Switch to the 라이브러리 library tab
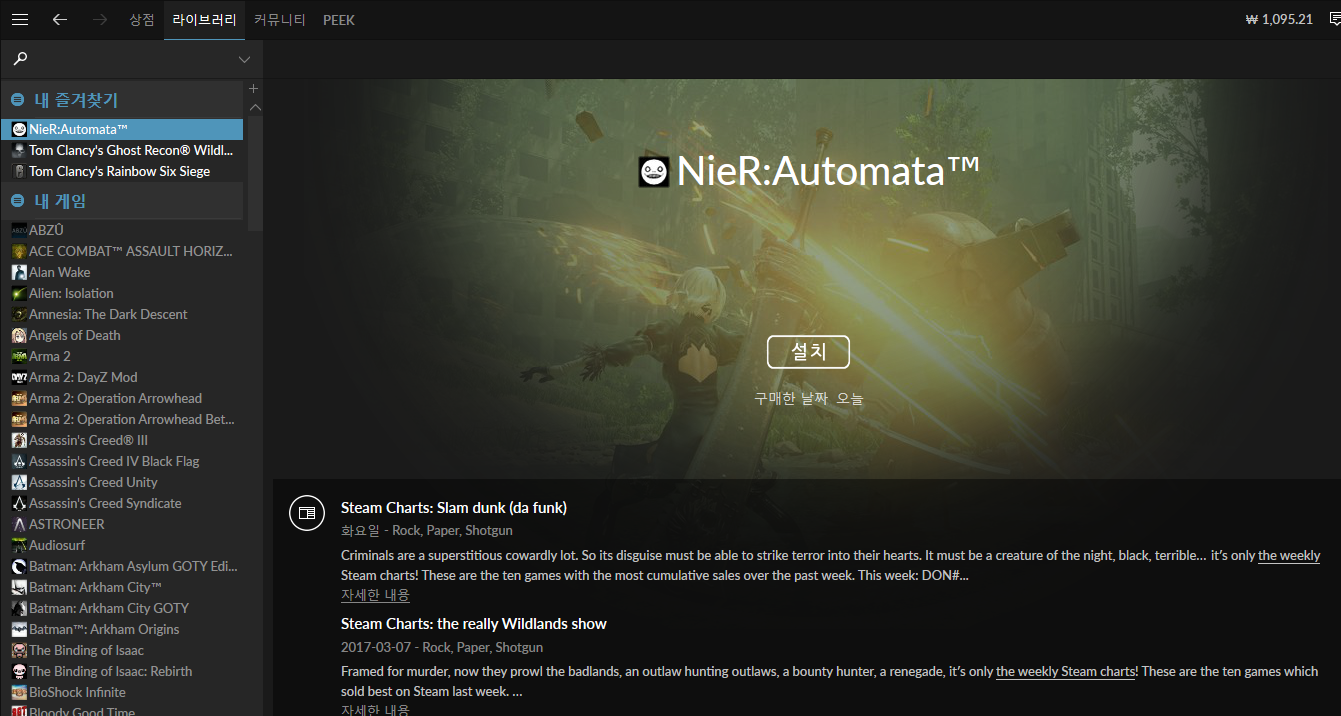Viewport: 1341px width, 716px height. (x=204, y=20)
